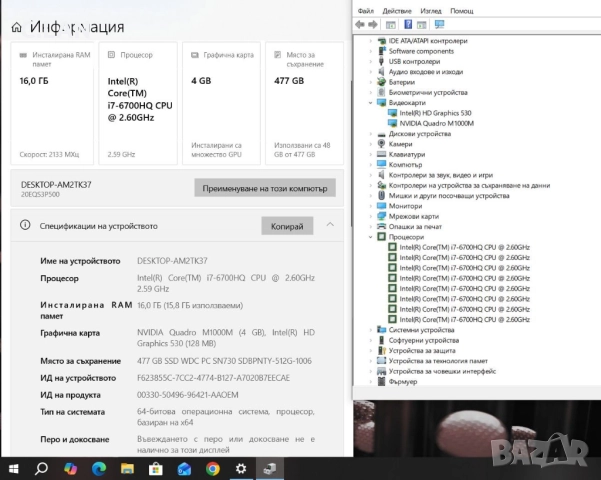Go to Settings home icon
Image resolution: width=601 pixels, height=480 pixels.
16,27
